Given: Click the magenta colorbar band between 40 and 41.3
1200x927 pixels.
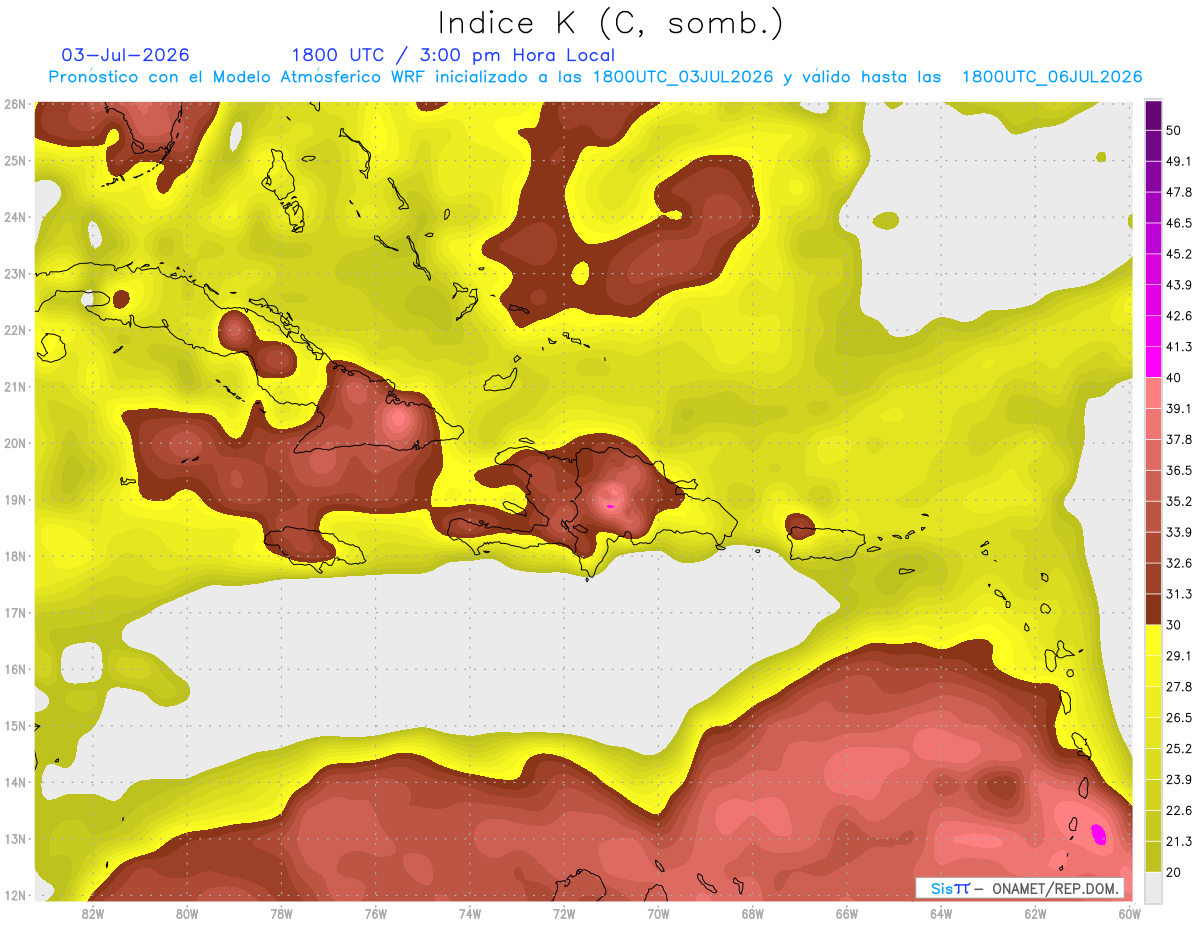Looking at the screenshot, I should tap(1153, 362).
